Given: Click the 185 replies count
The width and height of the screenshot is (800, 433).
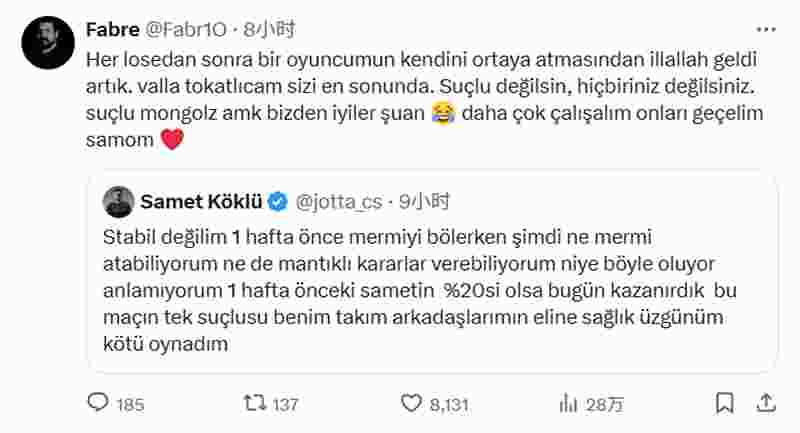Looking at the screenshot, I should point(130,404).
